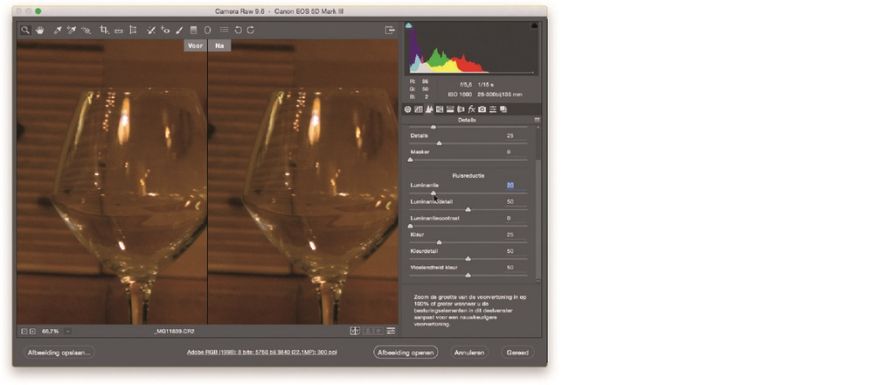Select the White Balance eyedropper tool

pyautogui.click(x=57, y=30)
